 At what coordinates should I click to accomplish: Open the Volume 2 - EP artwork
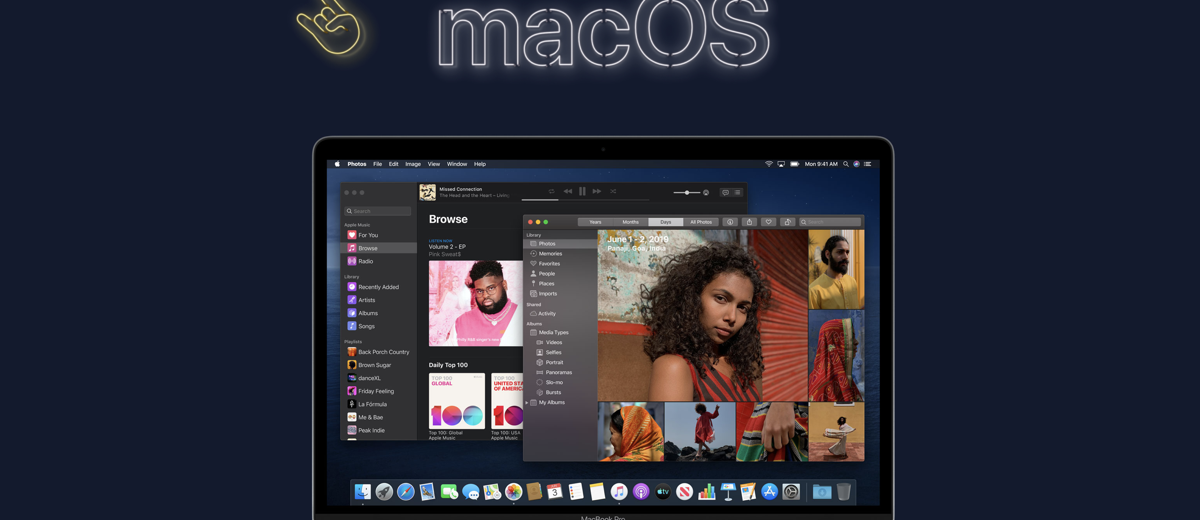(476, 303)
